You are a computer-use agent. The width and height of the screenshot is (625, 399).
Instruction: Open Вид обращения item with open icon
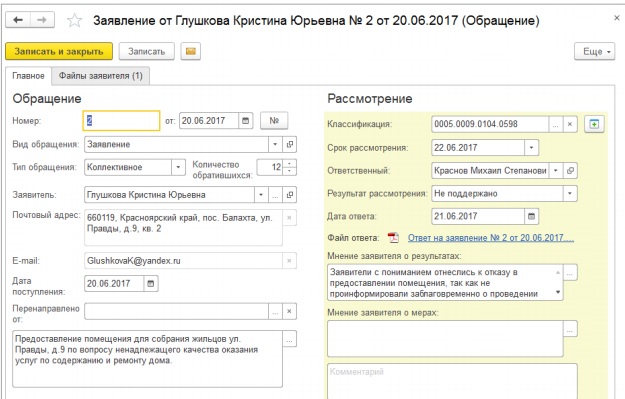[x=290, y=144]
